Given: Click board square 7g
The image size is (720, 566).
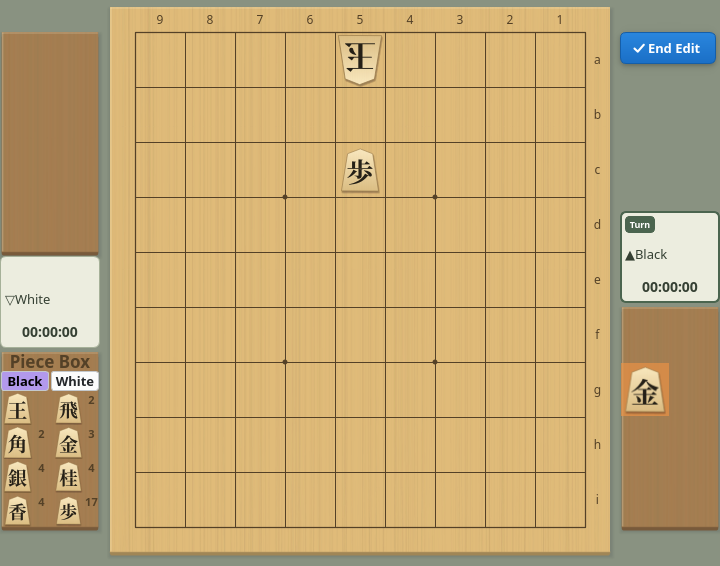Looking at the screenshot, I should coord(260,390).
